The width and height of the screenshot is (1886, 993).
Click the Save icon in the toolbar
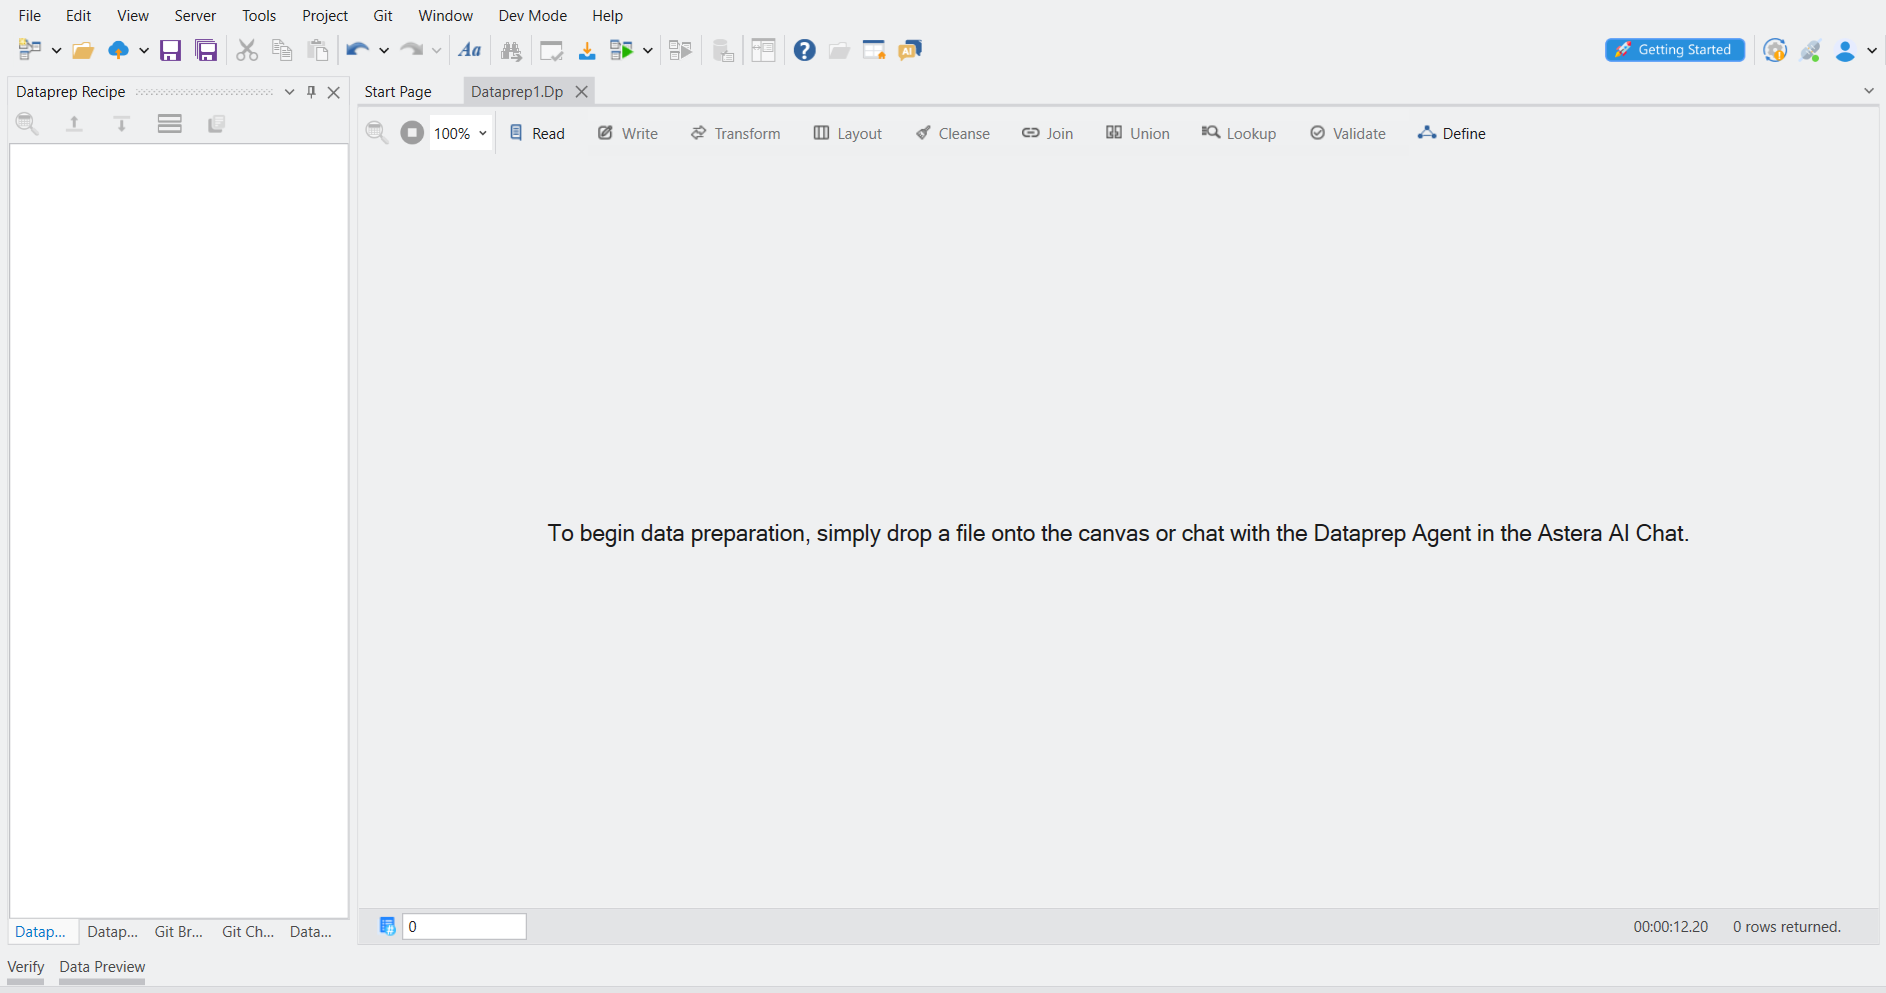171,51
